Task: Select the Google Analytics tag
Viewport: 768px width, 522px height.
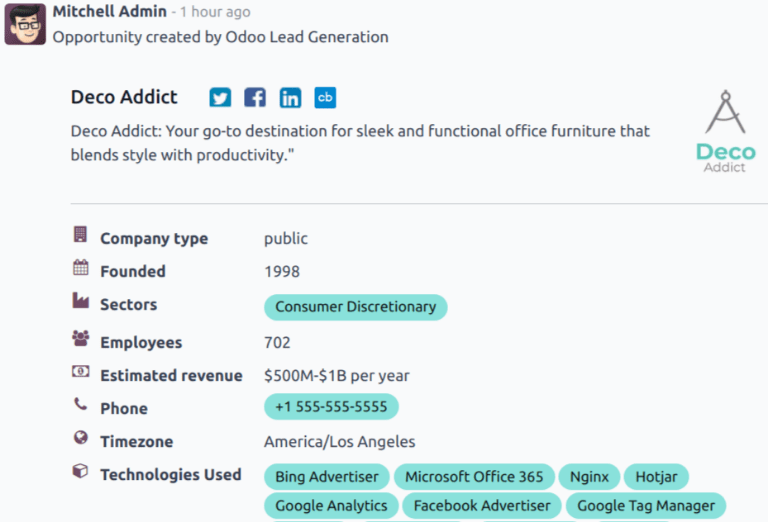Action: pos(331,506)
